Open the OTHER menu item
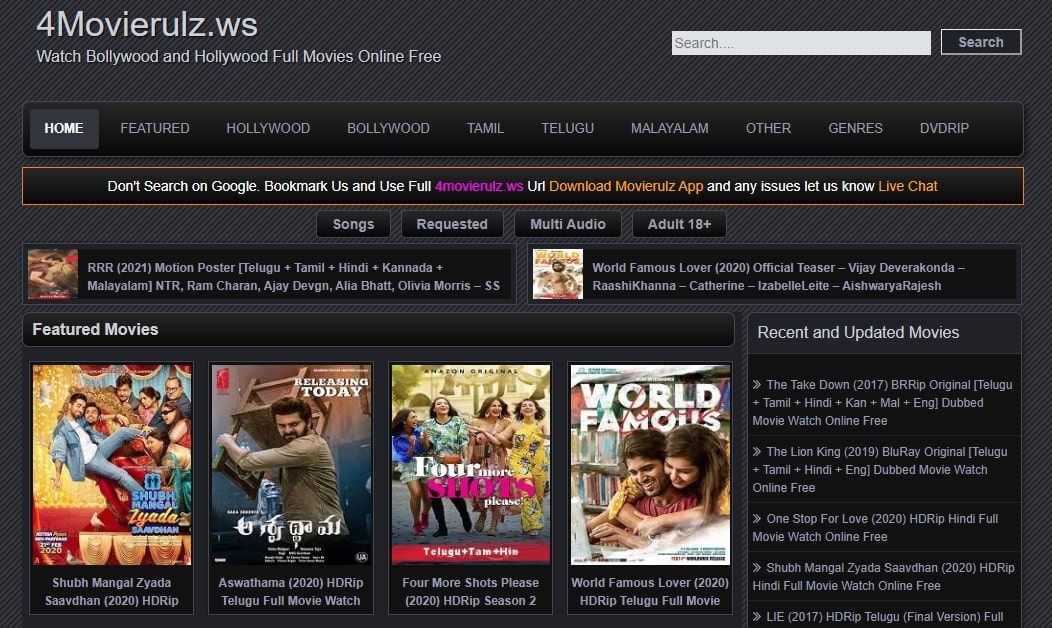1052x628 pixels. tap(768, 128)
